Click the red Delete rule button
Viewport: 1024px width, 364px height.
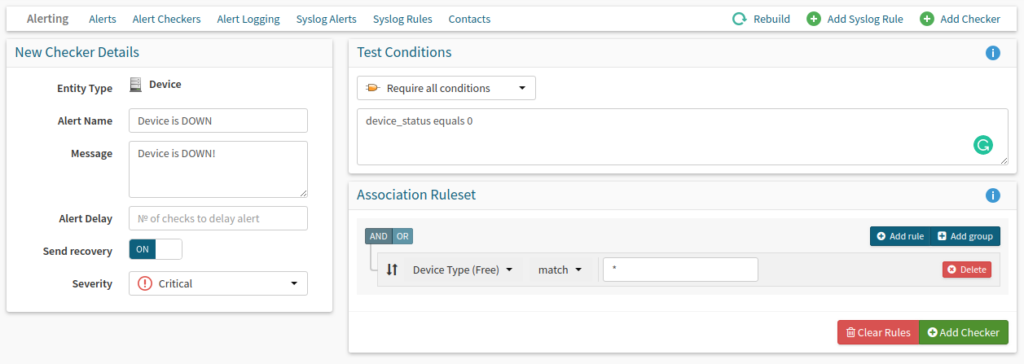[967, 269]
